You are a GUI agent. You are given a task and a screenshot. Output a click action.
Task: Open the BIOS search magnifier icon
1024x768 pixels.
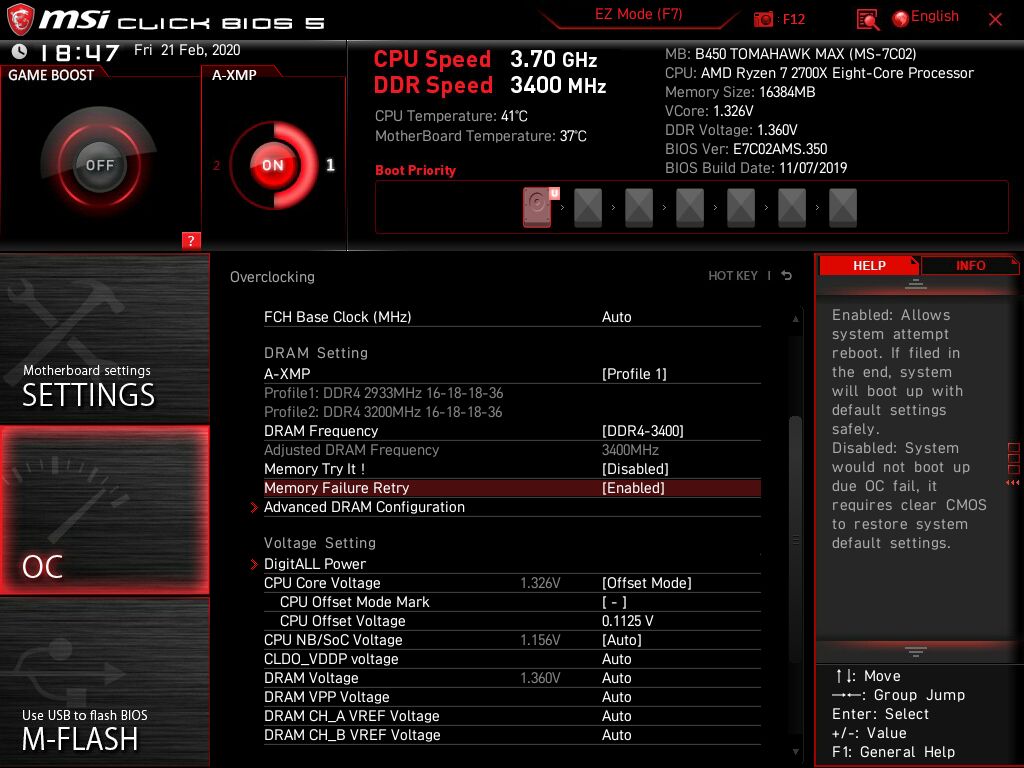867,20
